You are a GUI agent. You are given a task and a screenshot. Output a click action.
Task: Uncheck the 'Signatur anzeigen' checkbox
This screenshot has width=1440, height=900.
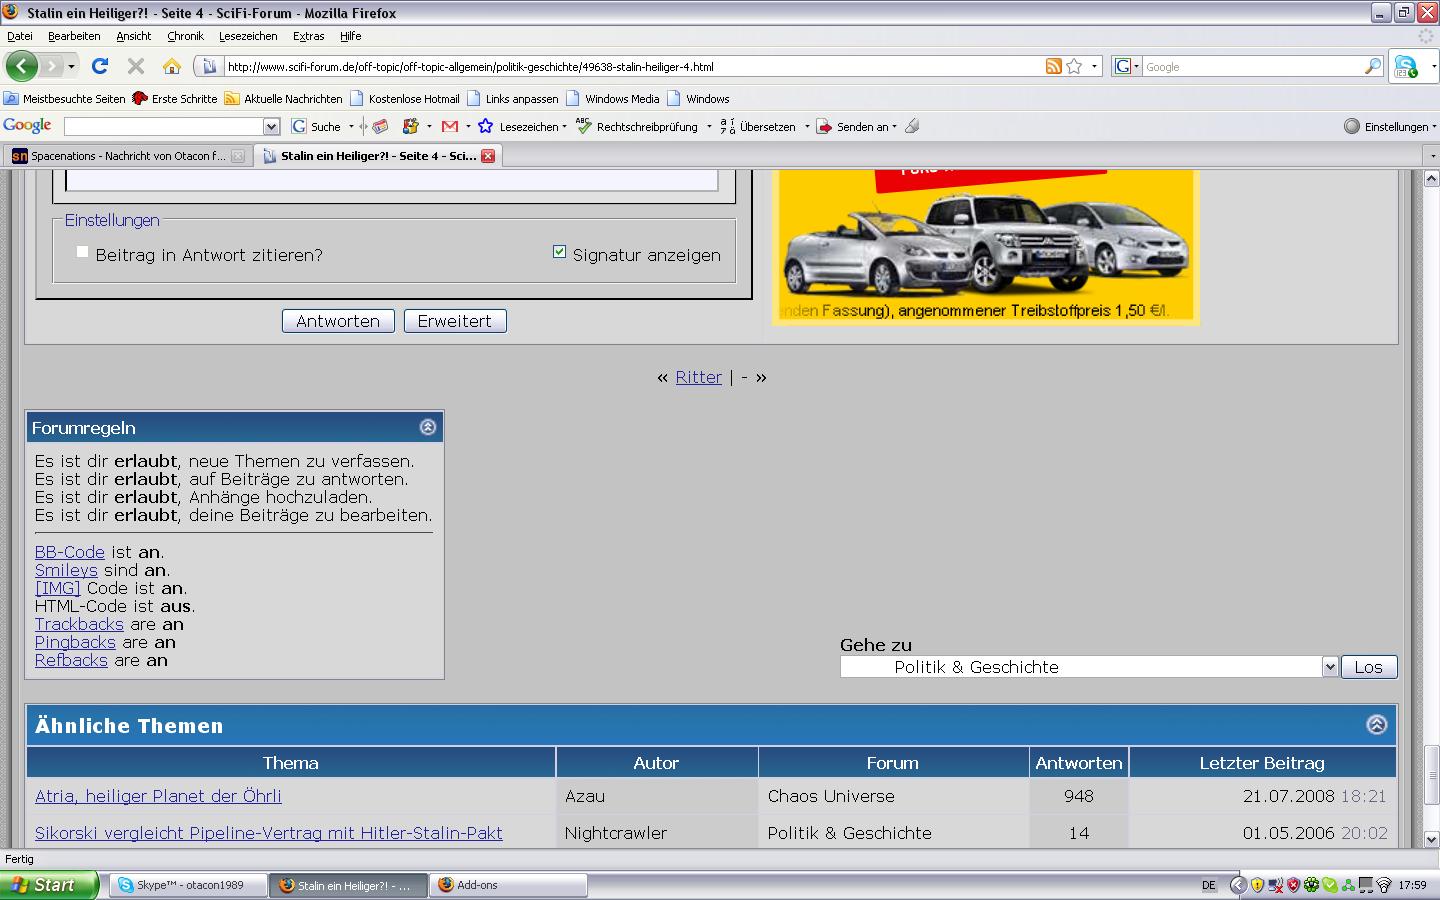coord(559,252)
